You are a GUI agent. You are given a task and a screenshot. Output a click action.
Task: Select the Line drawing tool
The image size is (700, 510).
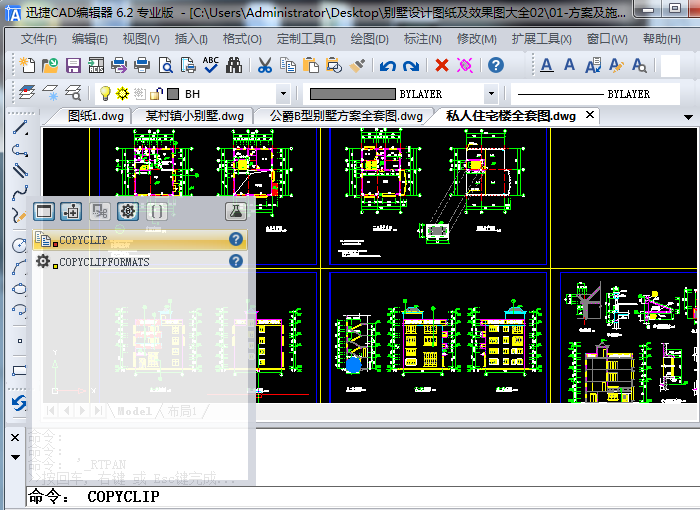(20, 128)
